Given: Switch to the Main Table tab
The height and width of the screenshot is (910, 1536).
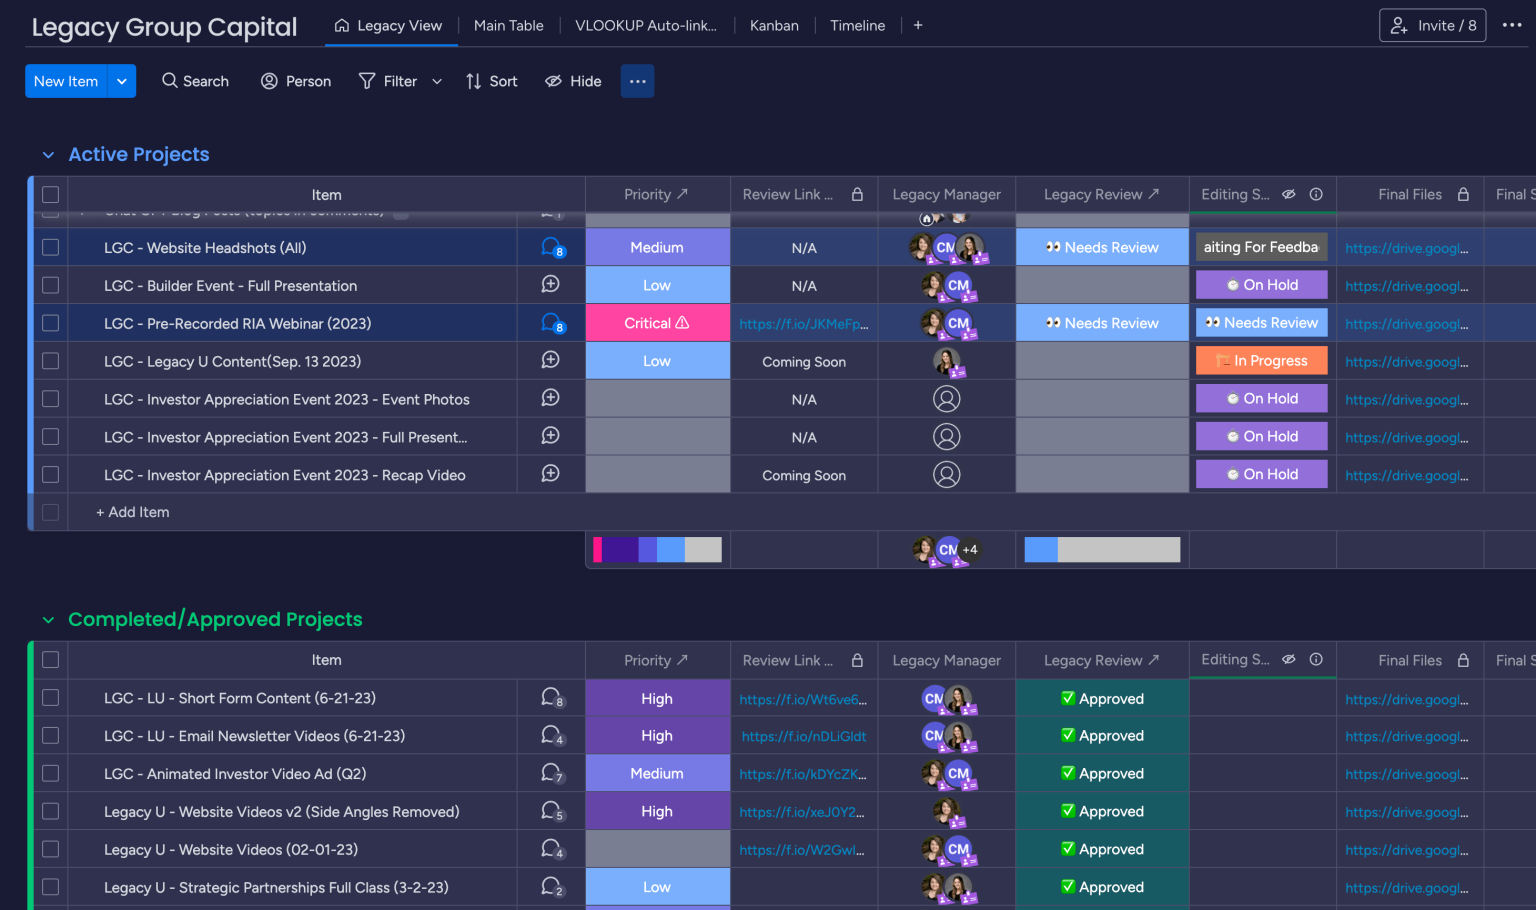Looking at the screenshot, I should point(509,25).
